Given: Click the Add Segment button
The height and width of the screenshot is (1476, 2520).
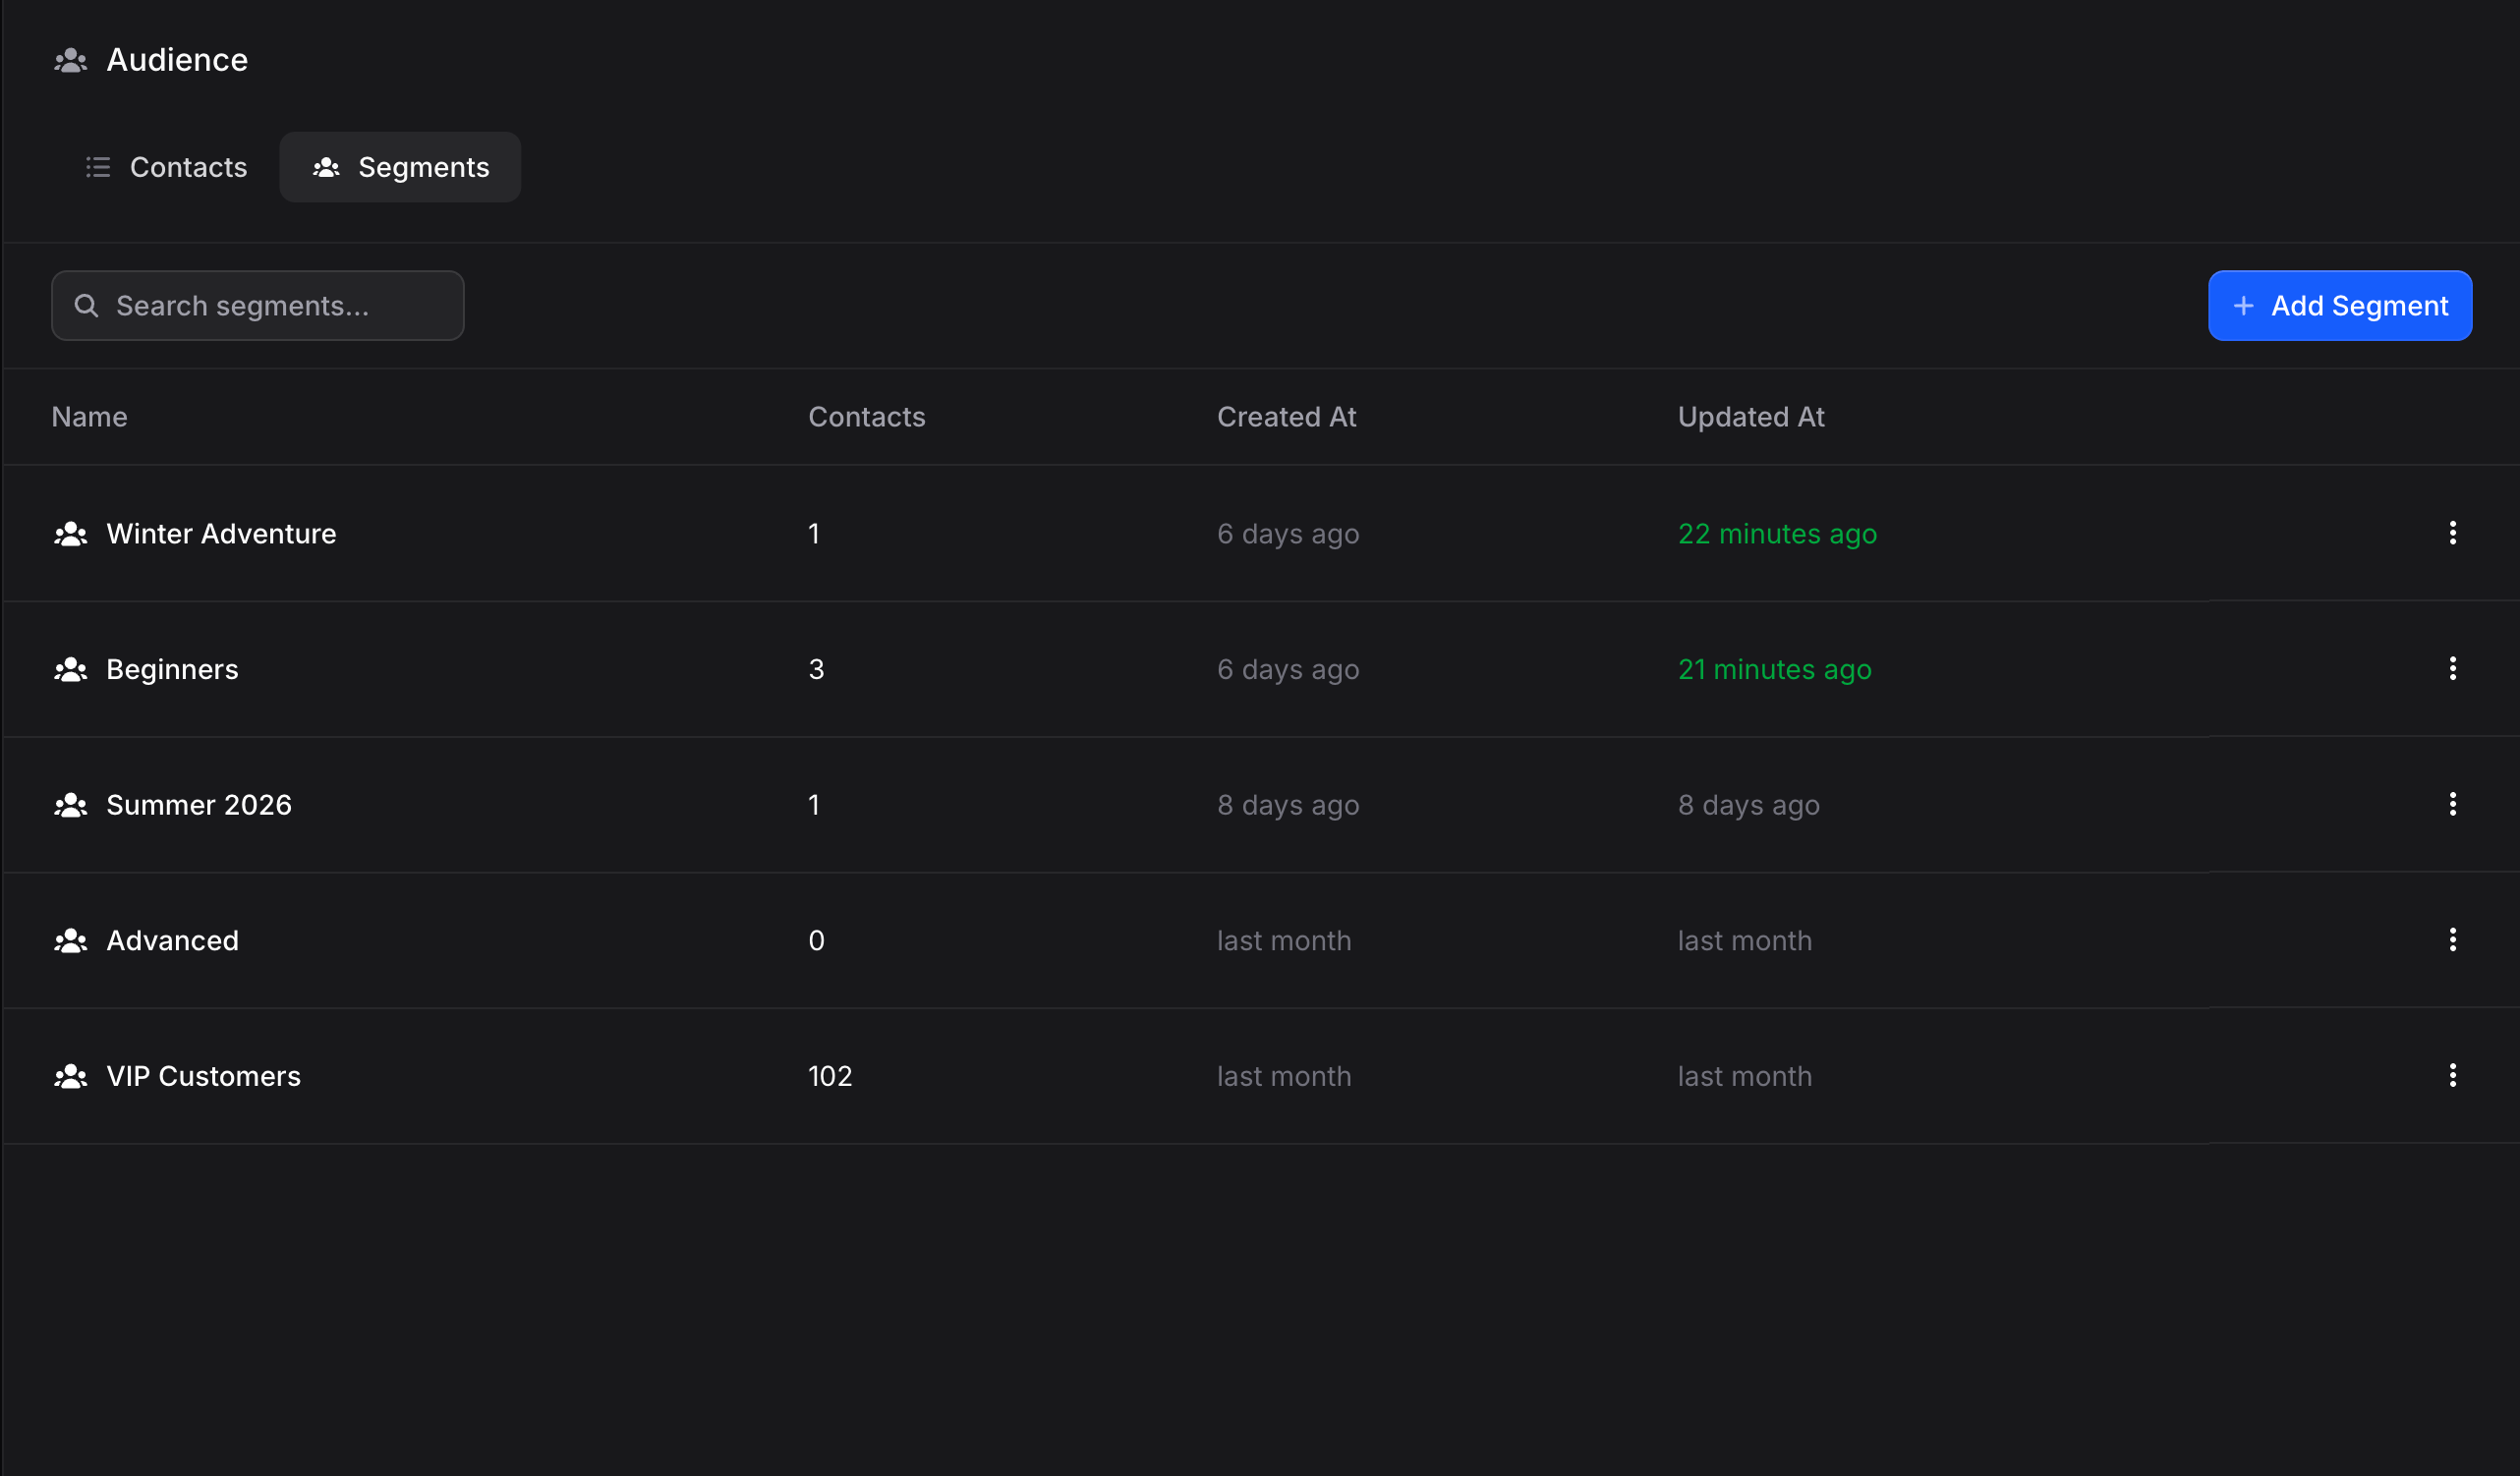Looking at the screenshot, I should coord(2340,305).
